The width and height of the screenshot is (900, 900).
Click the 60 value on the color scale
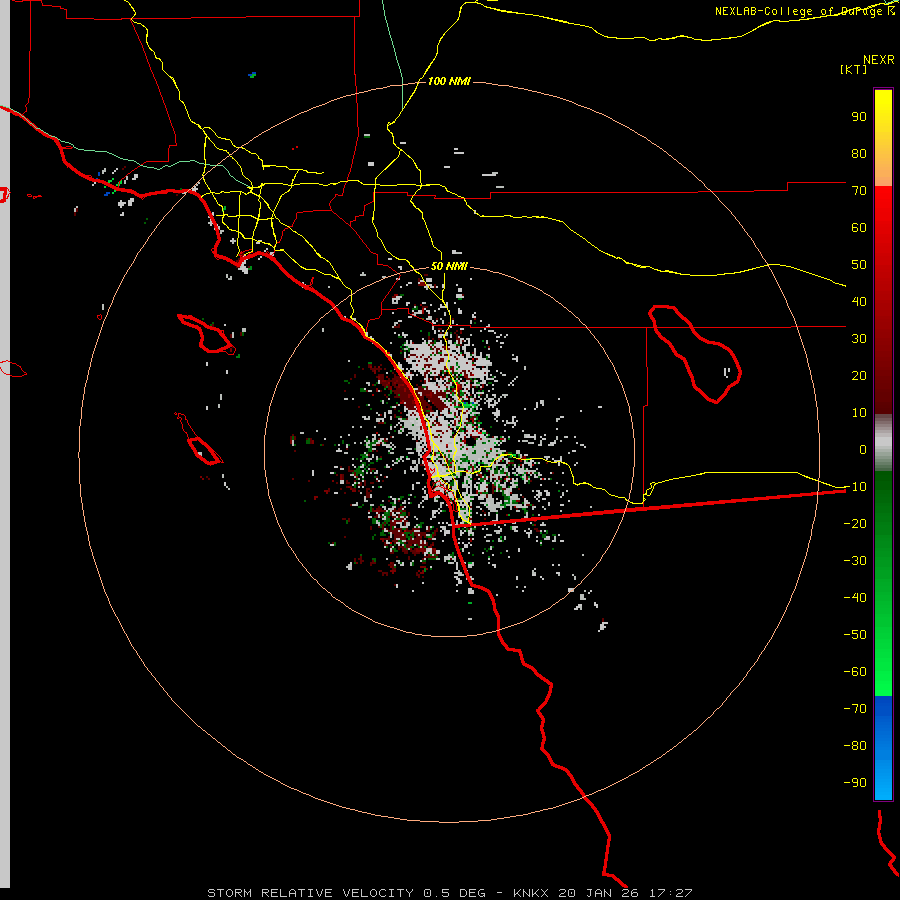pos(859,227)
